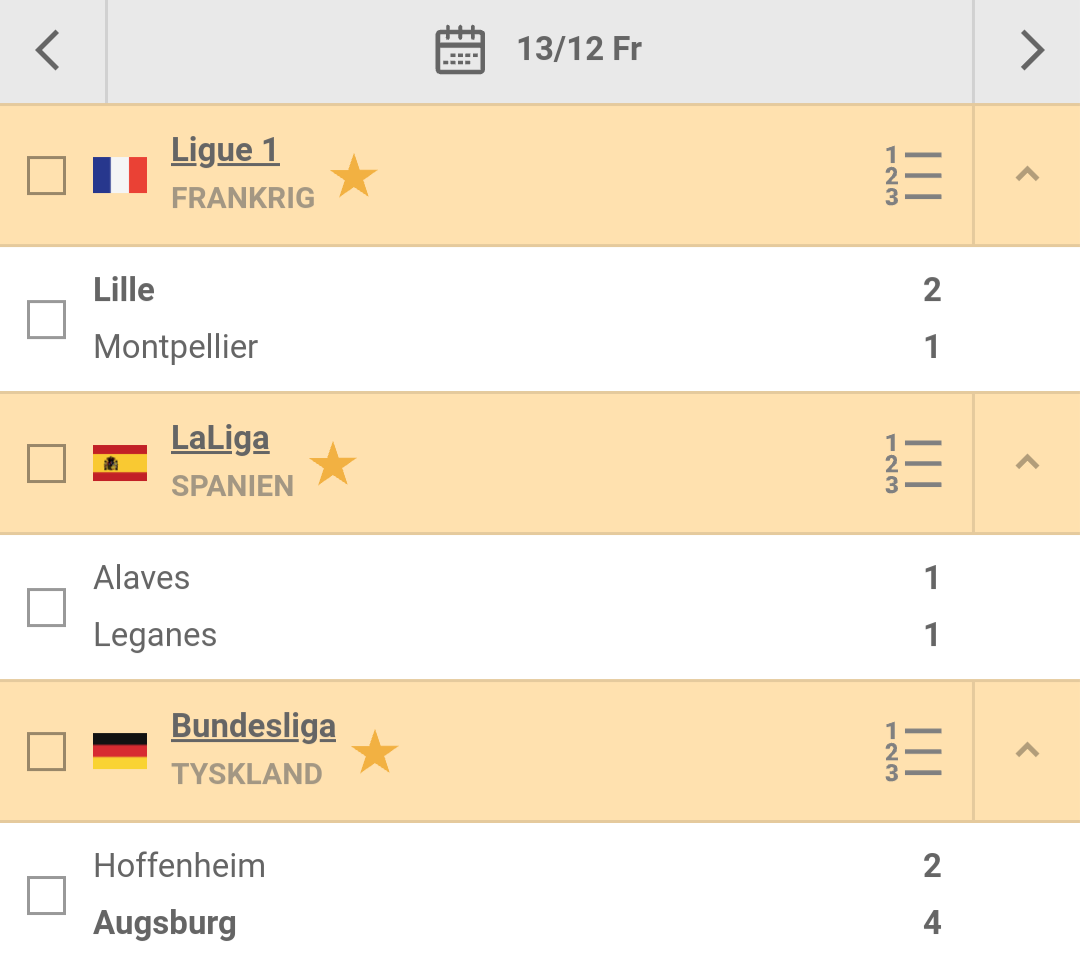Go to next day arrow
1080x956 pixels.
(x=1031, y=50)
